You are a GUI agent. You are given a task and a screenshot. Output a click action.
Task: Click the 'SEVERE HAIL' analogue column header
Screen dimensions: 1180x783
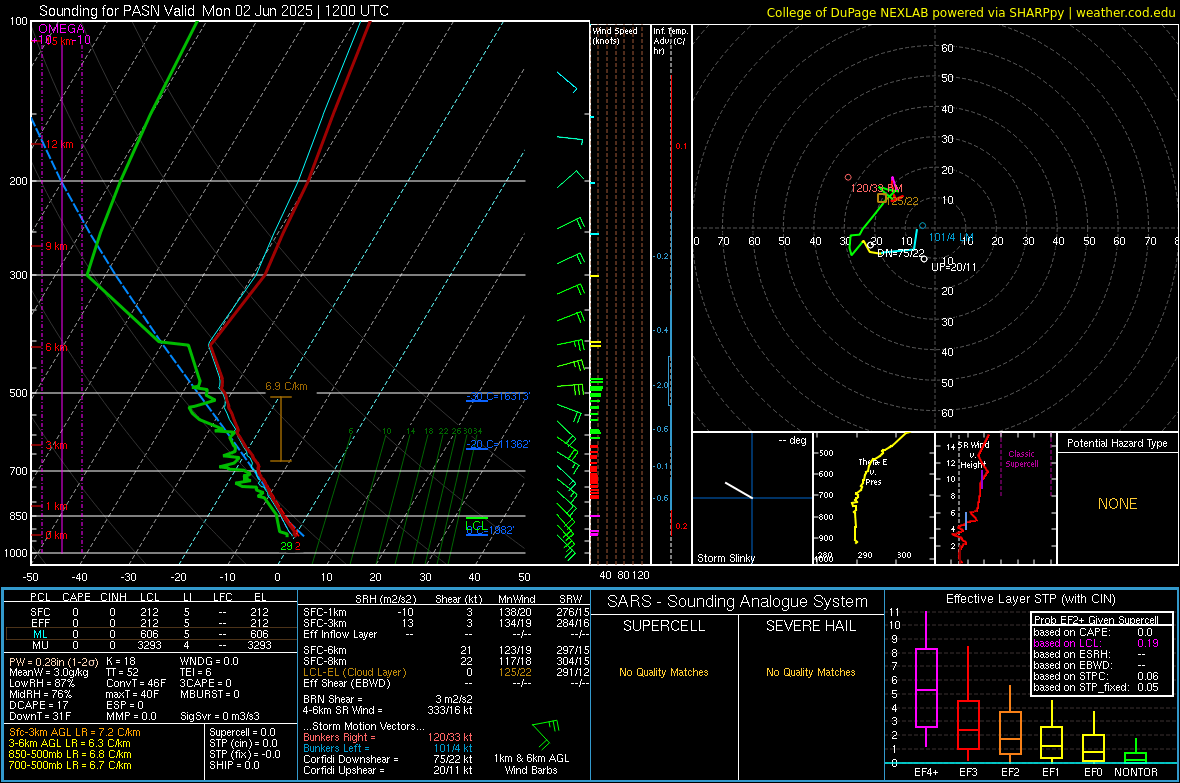[x=810, y=626]
